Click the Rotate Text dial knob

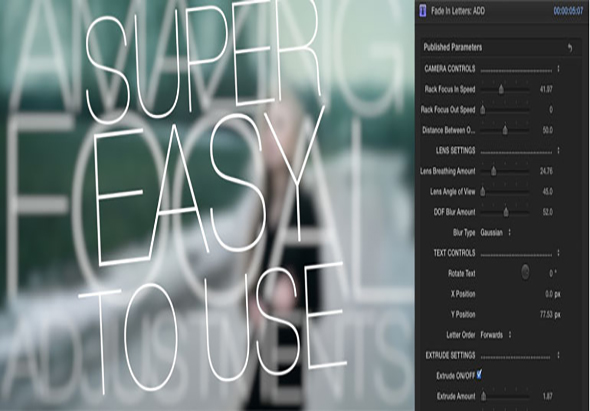(525, 272)
